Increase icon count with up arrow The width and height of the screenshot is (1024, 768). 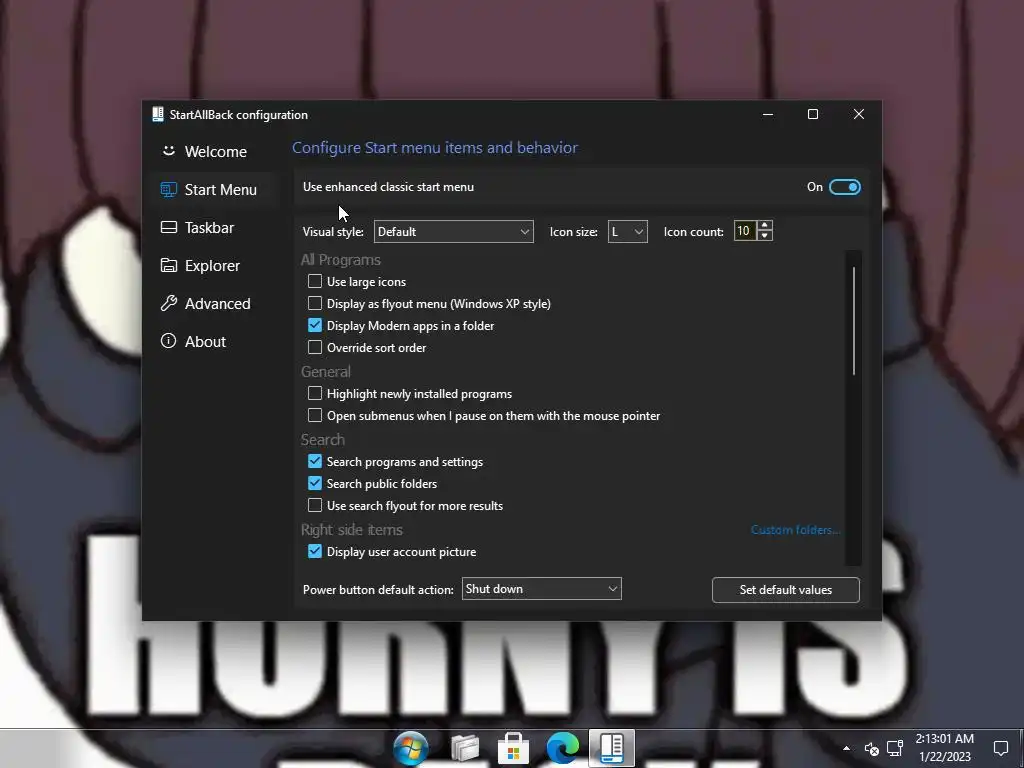pos(765,225)
